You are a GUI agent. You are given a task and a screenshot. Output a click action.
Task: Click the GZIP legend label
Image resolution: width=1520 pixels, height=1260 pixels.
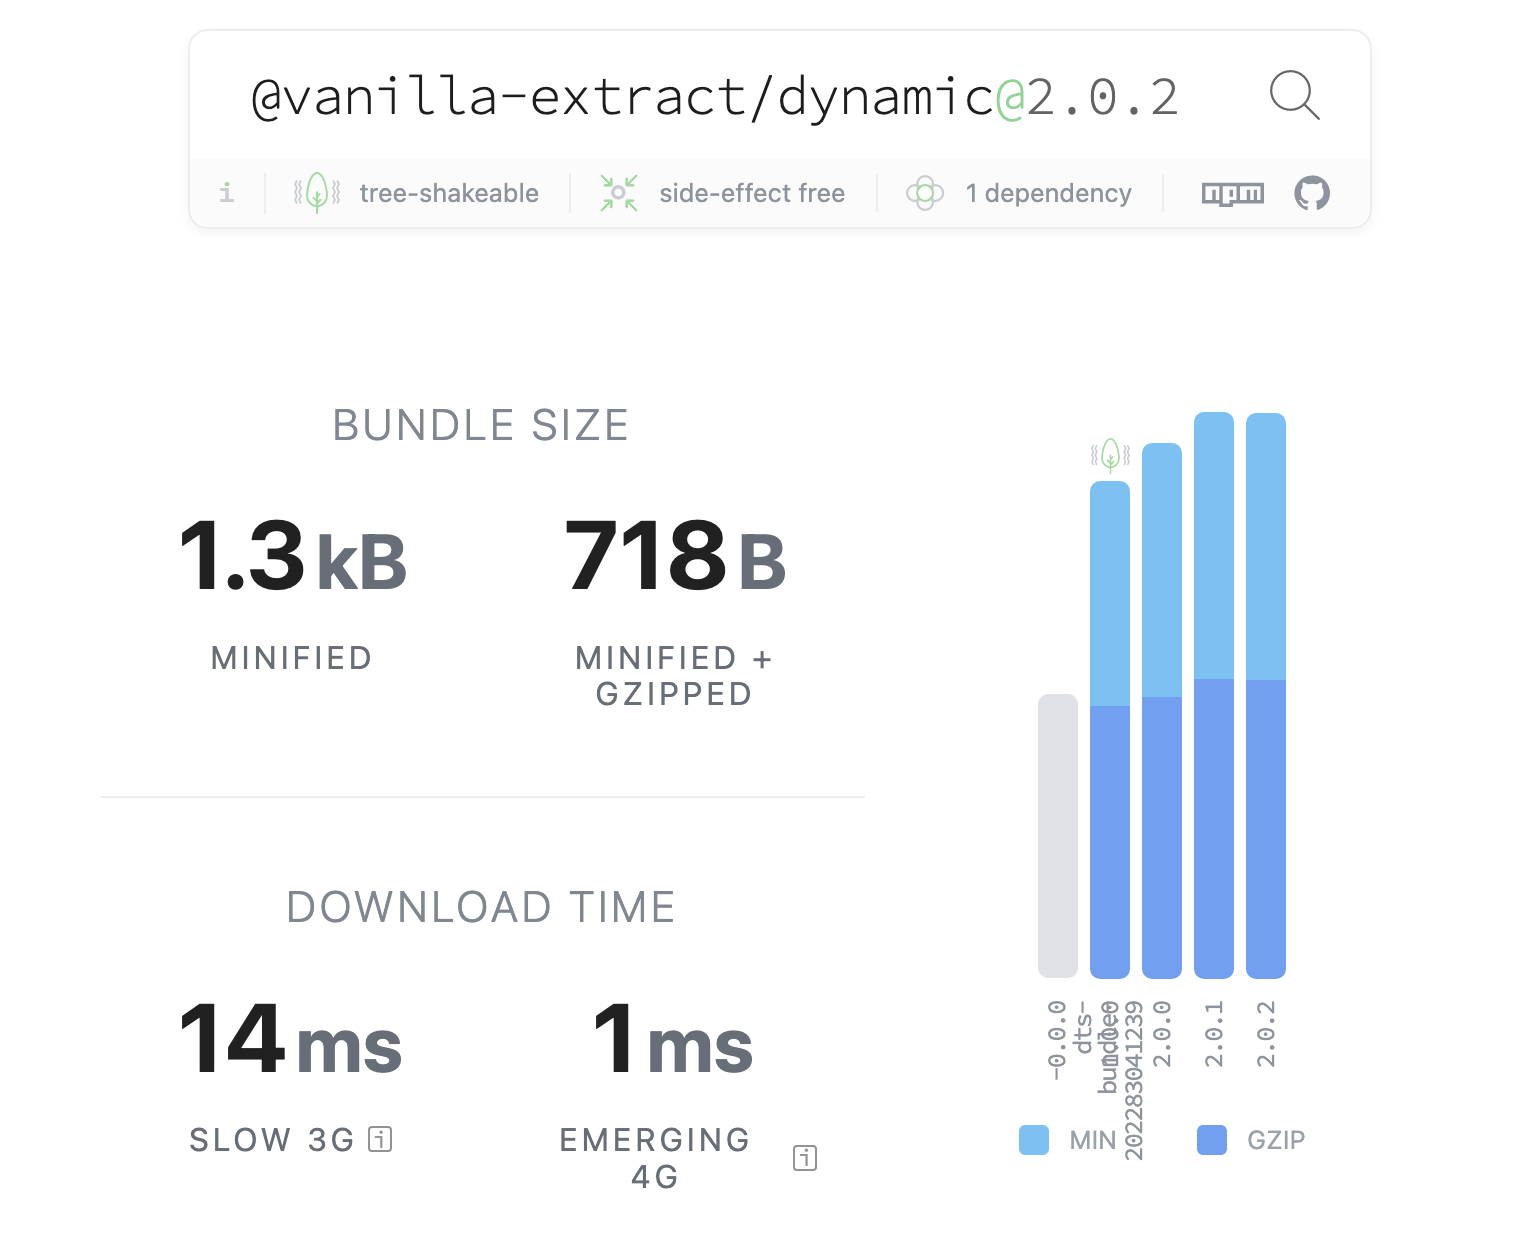point(1276,1140)
